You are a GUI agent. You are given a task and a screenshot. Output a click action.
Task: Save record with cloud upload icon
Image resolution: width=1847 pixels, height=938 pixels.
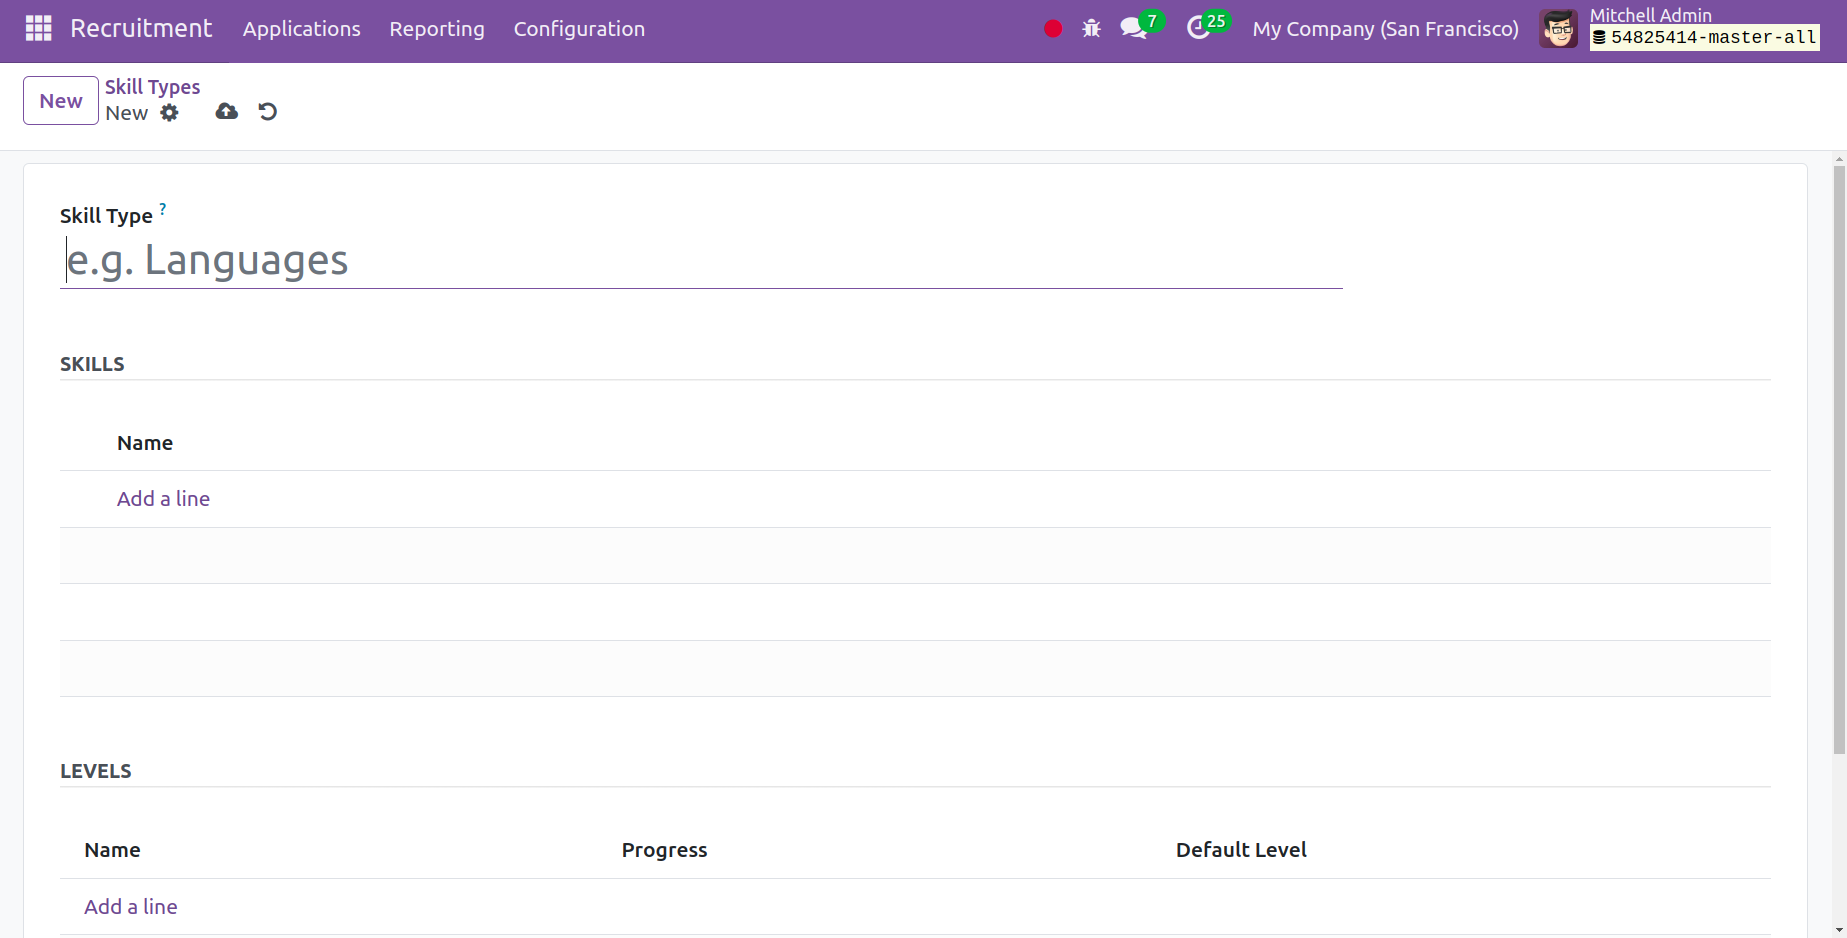(227, 111)
